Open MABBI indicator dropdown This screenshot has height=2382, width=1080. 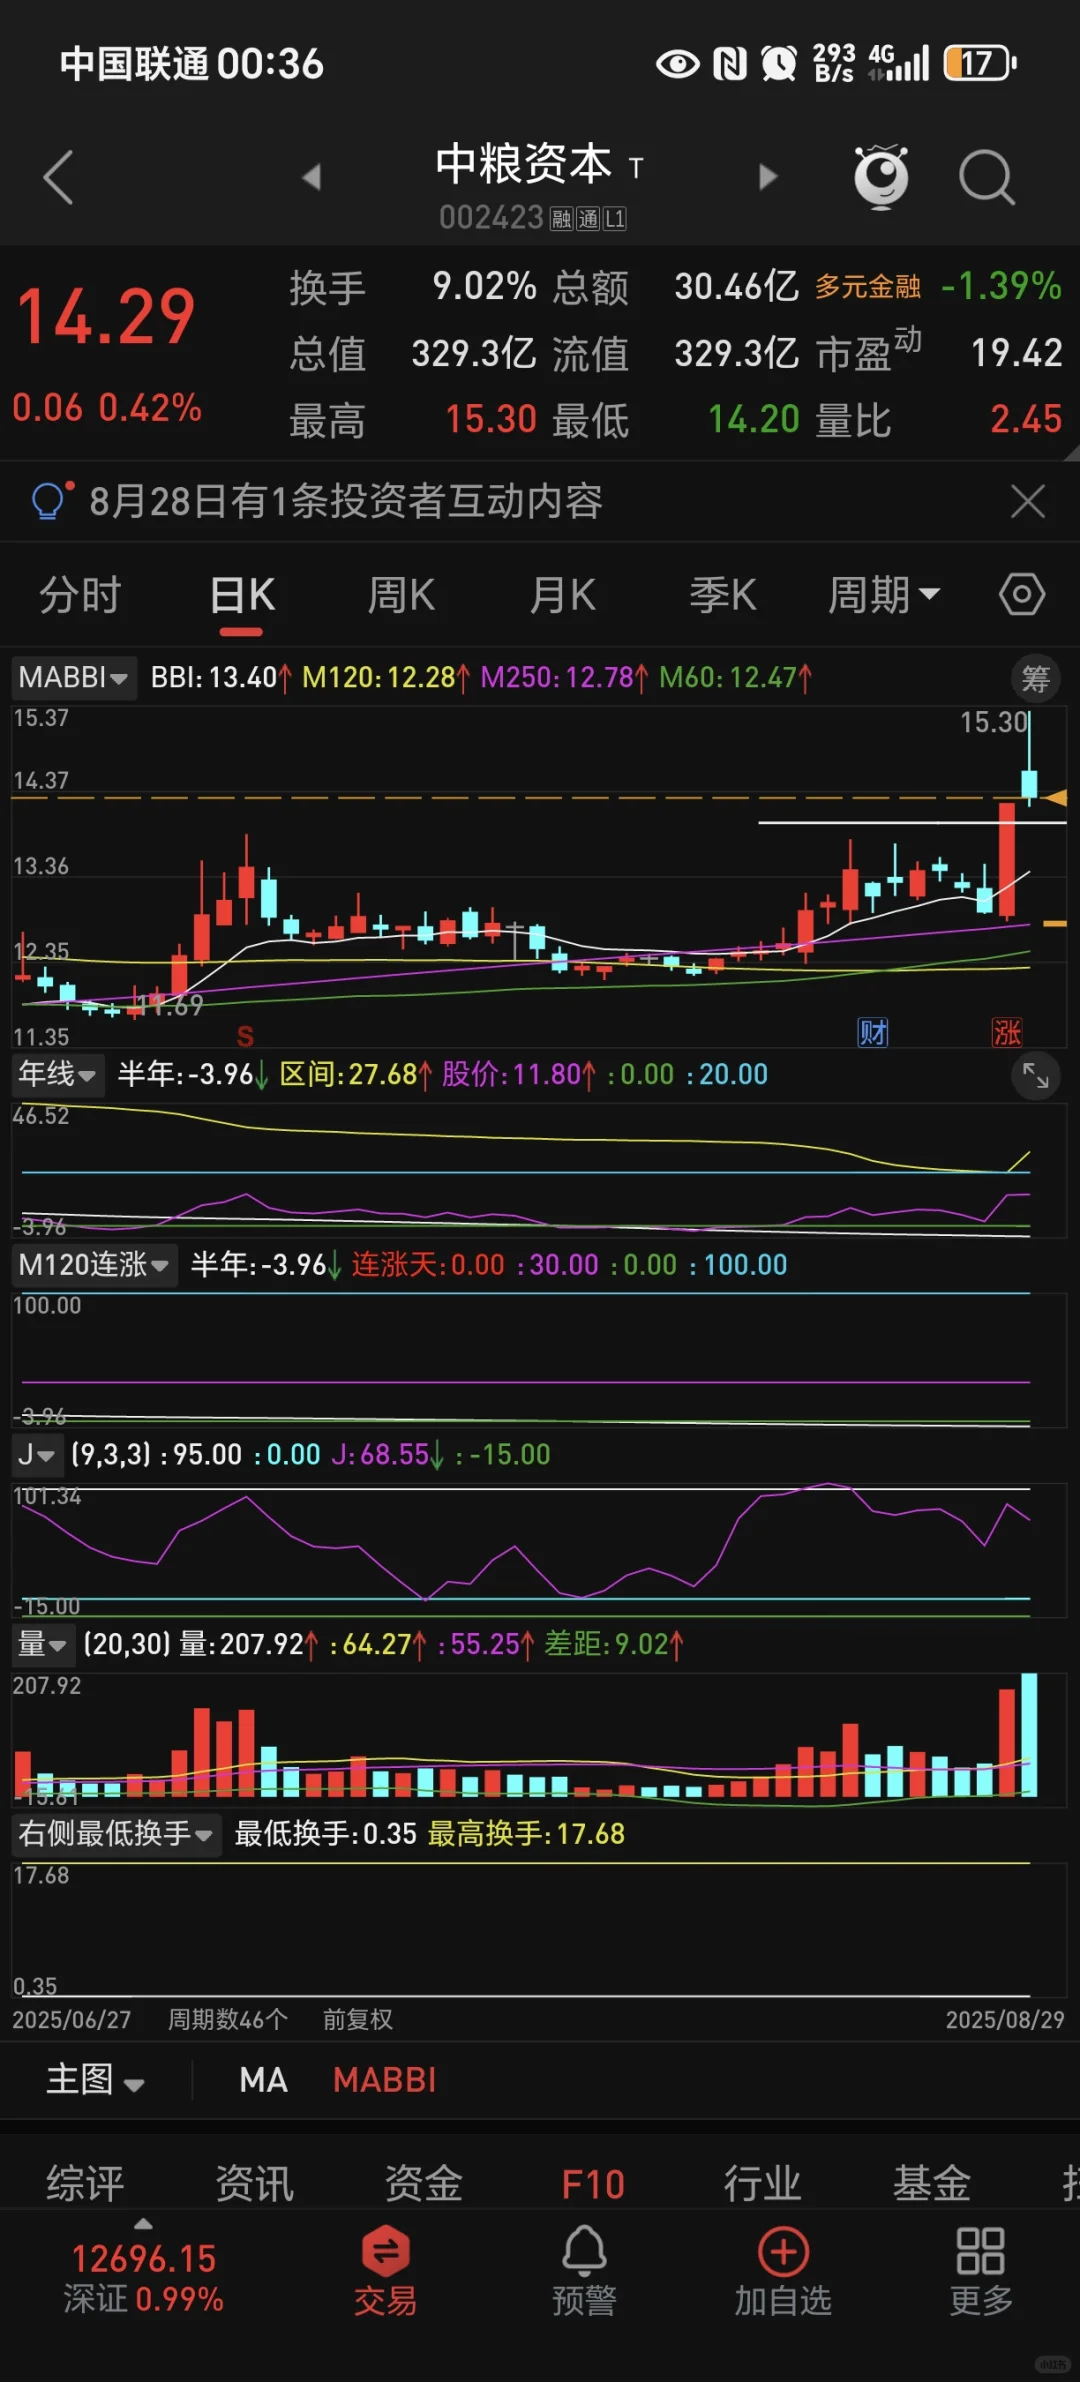tap(74, 678)
